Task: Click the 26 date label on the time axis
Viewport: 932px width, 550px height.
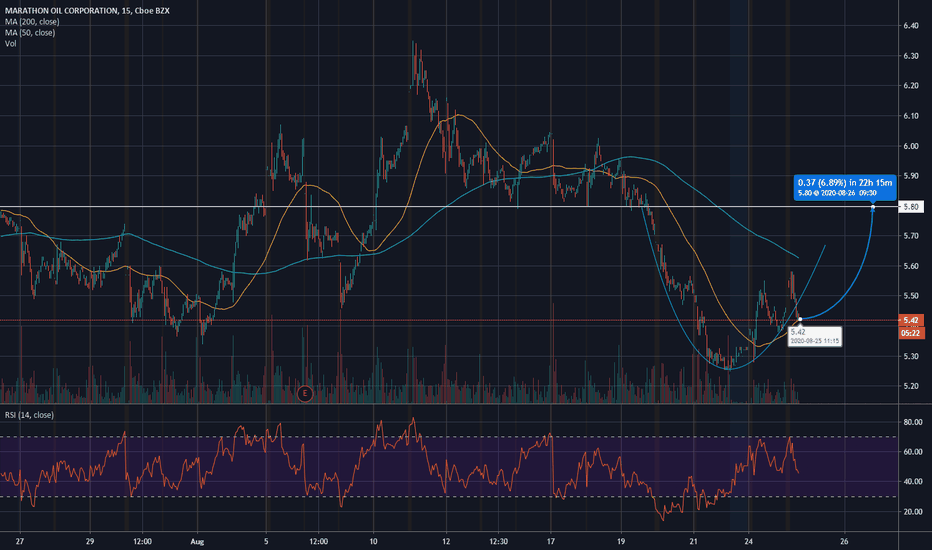Action: click(844, 542)
